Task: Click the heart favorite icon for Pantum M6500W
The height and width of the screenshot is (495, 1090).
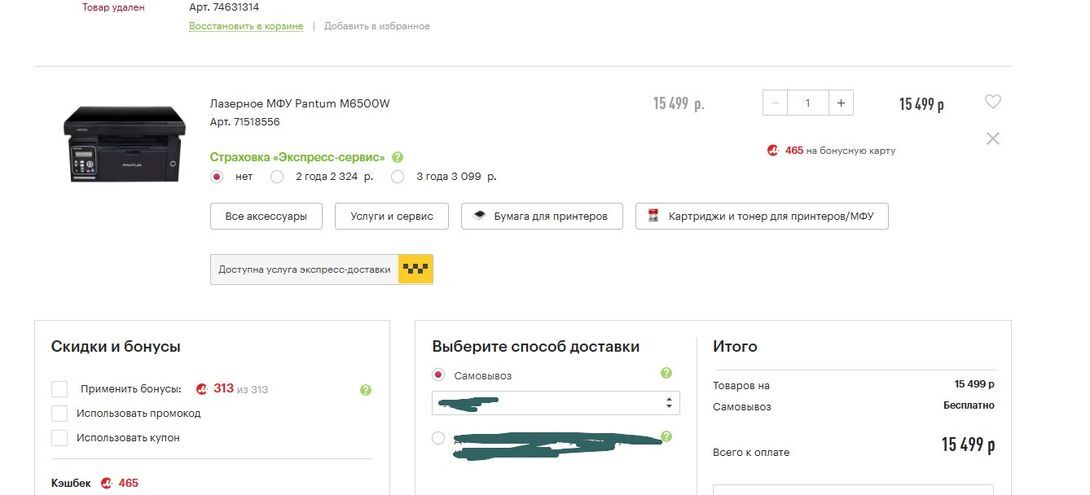Action: (x=992, y=101)
